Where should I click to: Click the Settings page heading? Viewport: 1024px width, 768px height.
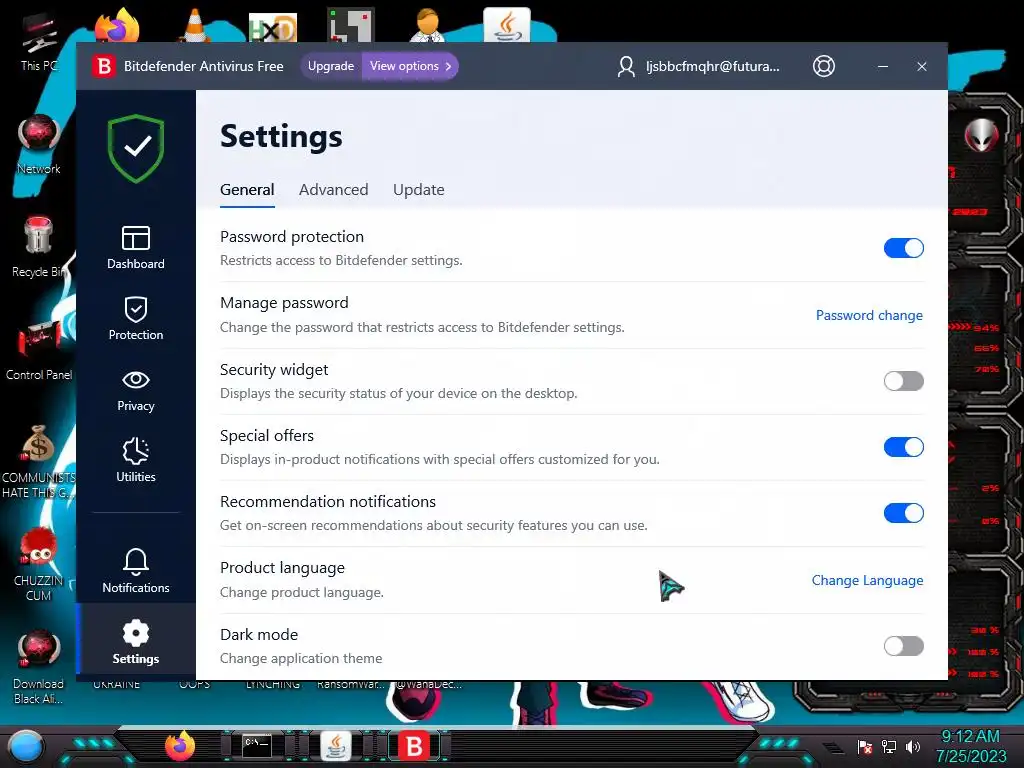(x=281, y=136)
